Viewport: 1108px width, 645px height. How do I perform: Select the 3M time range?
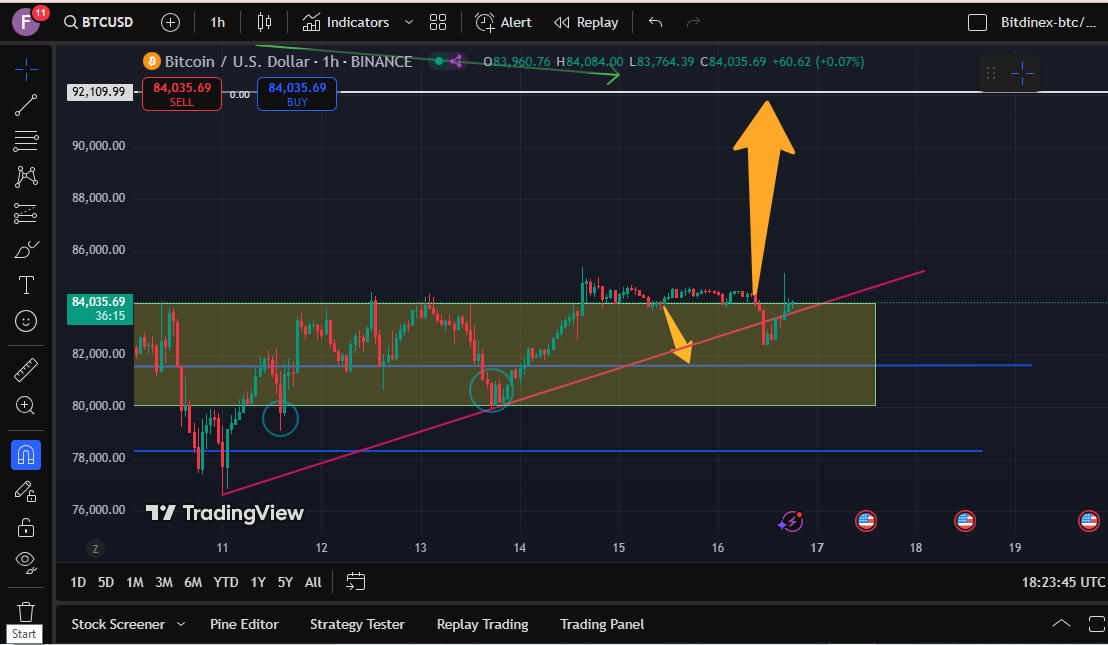click(x=163, y=582)
